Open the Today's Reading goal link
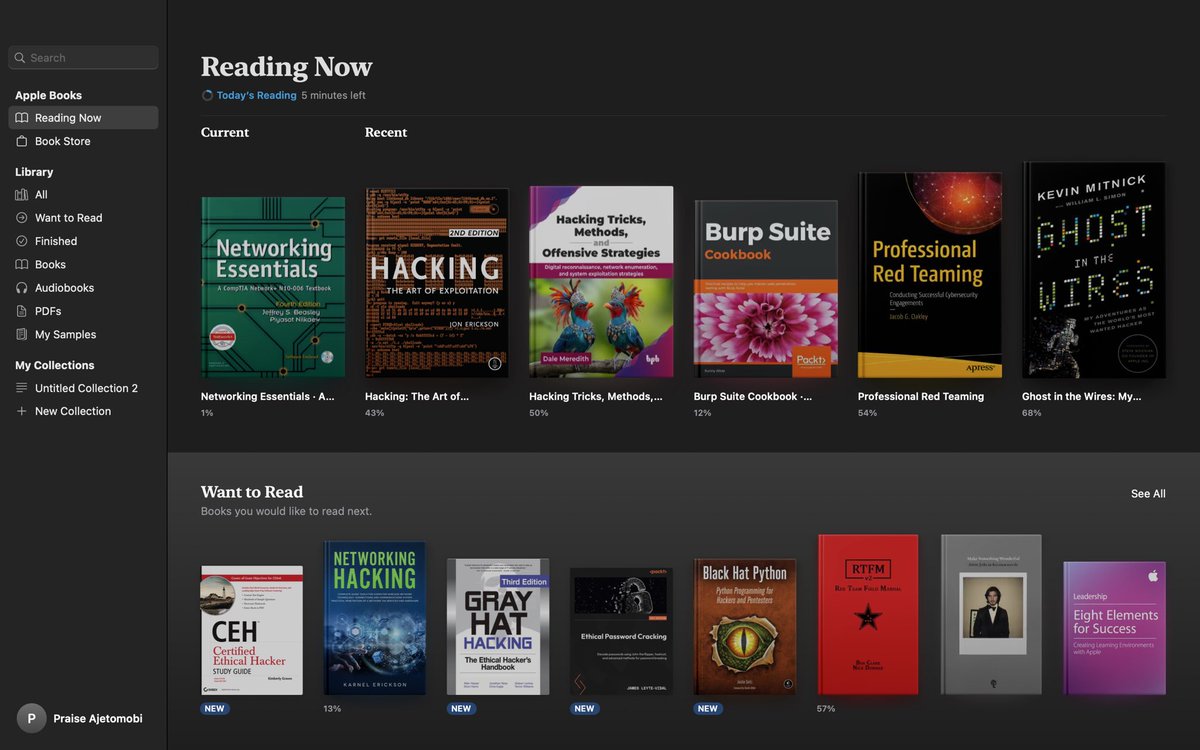The image size is (1200, 750). [256, 96]
